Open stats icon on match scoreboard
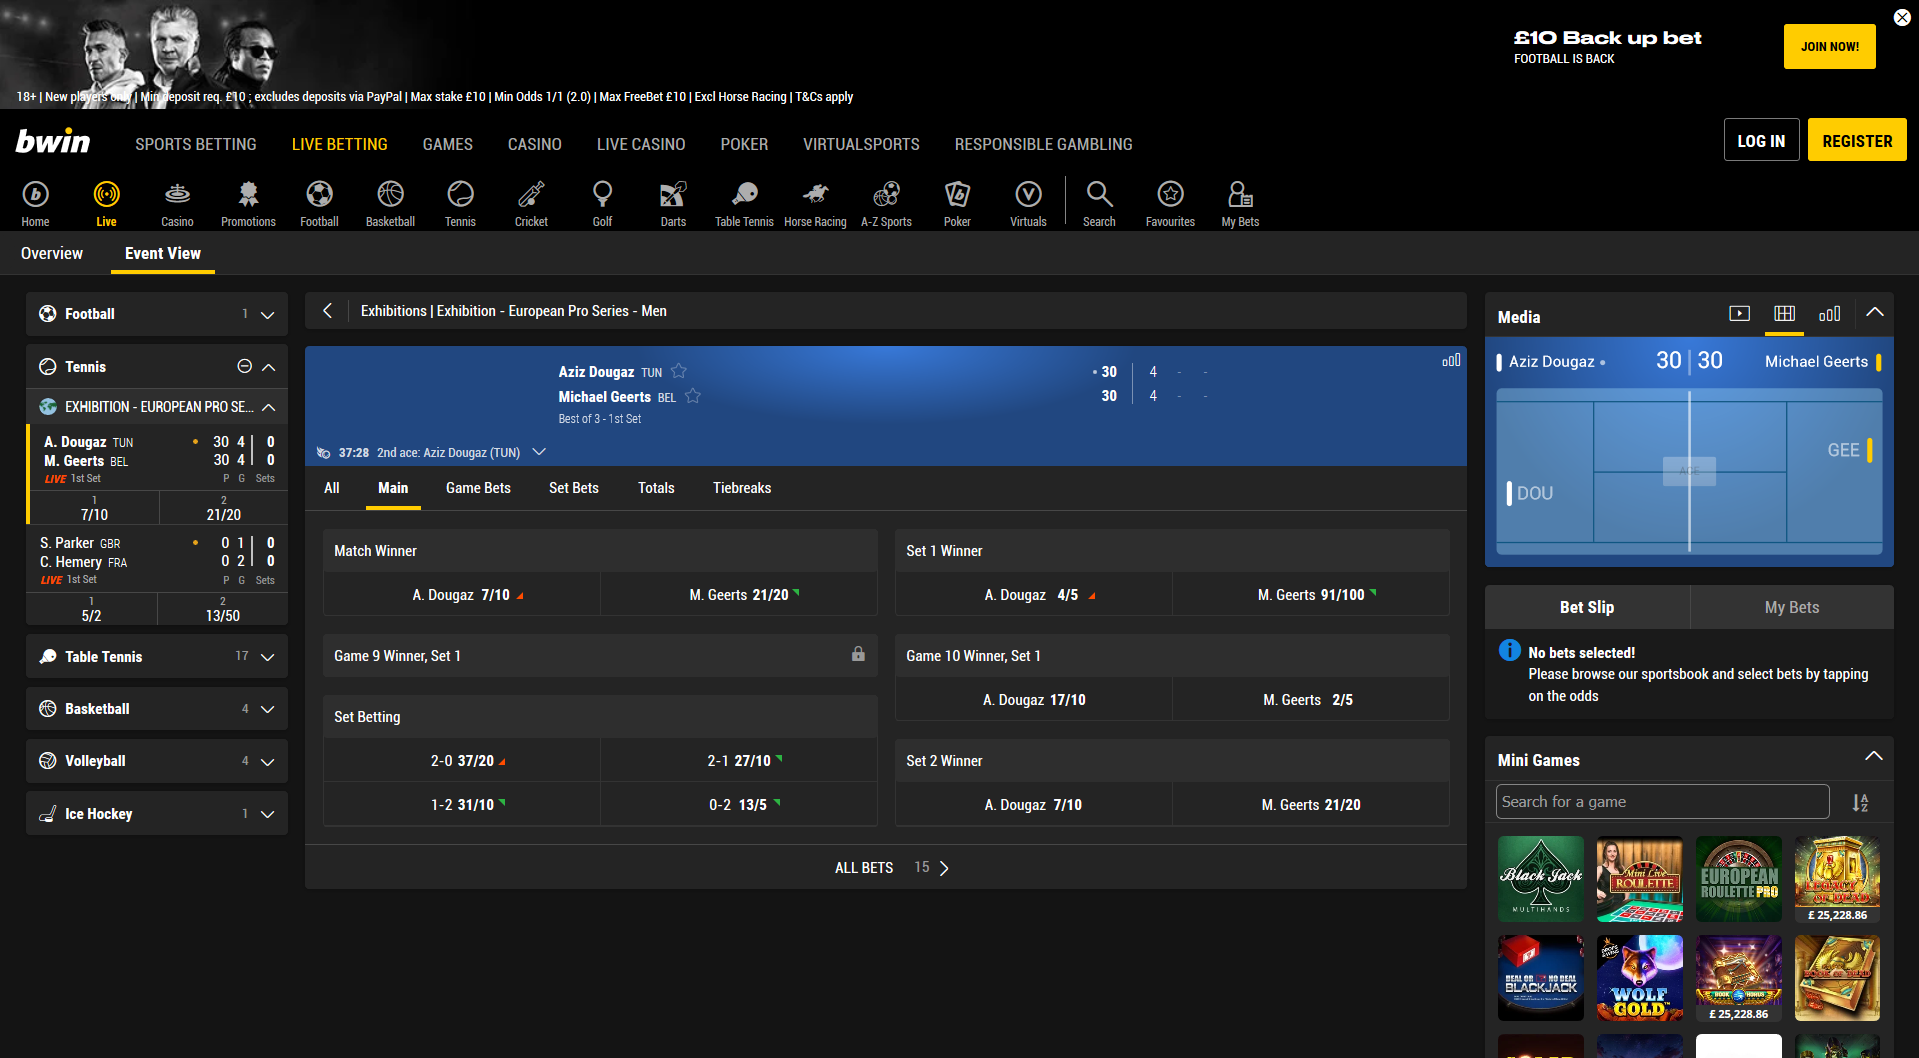Screen dimensions: 1919x1058 point(1451,360)
